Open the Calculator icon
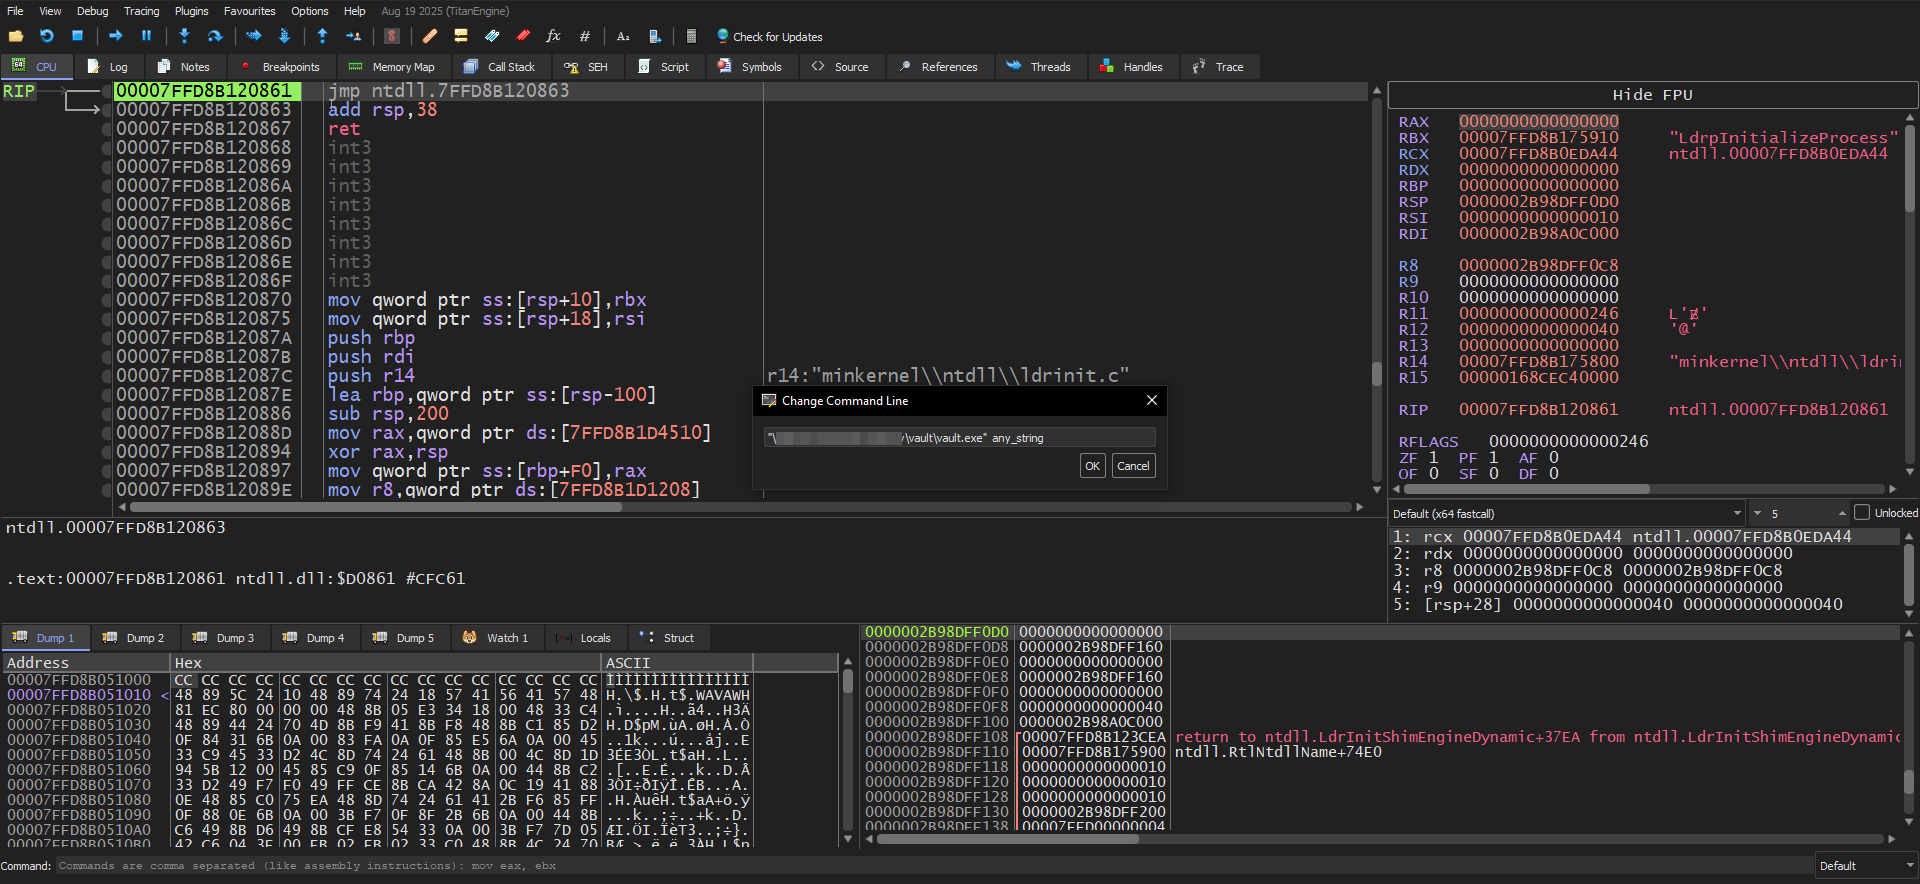The width and height of the screenshot is (1920, 884). pyautogui.click(x=691, y=36)
